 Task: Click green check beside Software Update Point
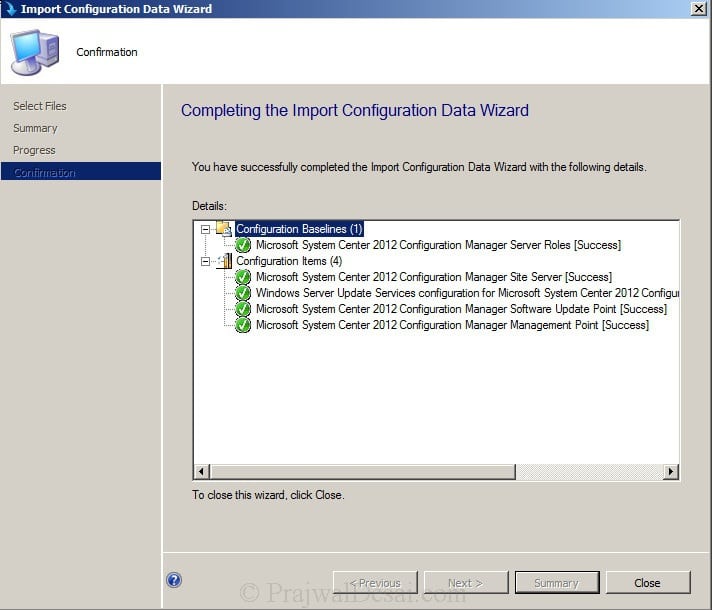tap(243, 309)
